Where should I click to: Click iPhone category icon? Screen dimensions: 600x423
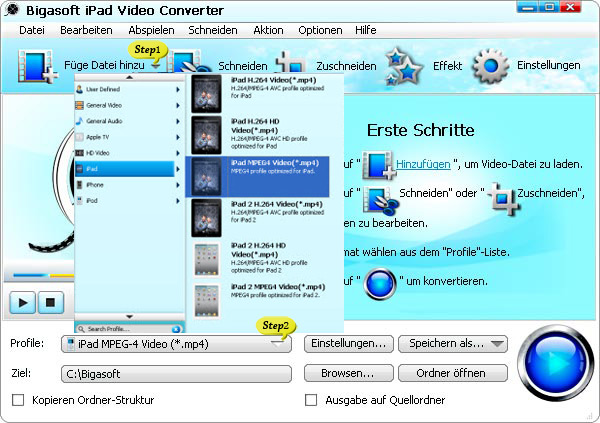[x=80, y=185]
